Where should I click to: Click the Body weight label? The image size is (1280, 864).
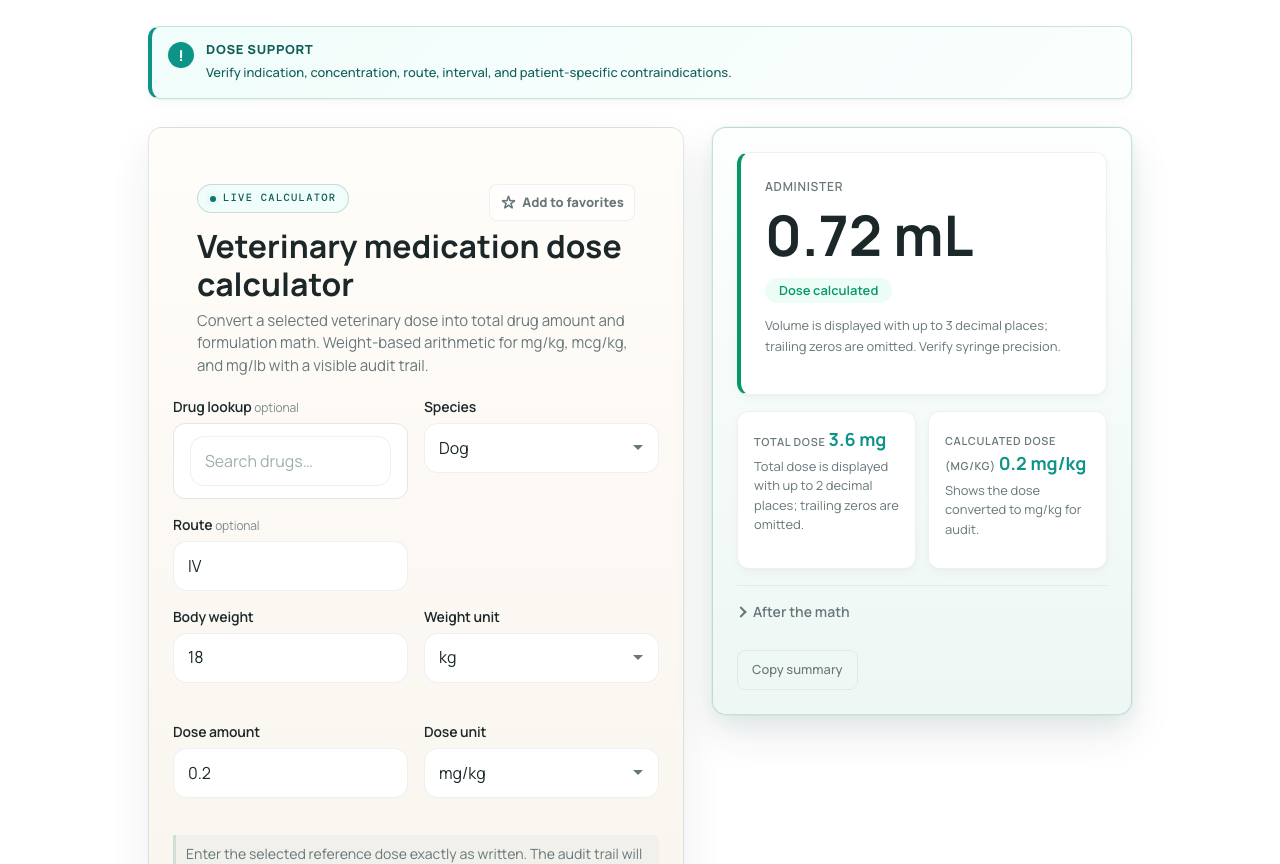click(213, 617)
